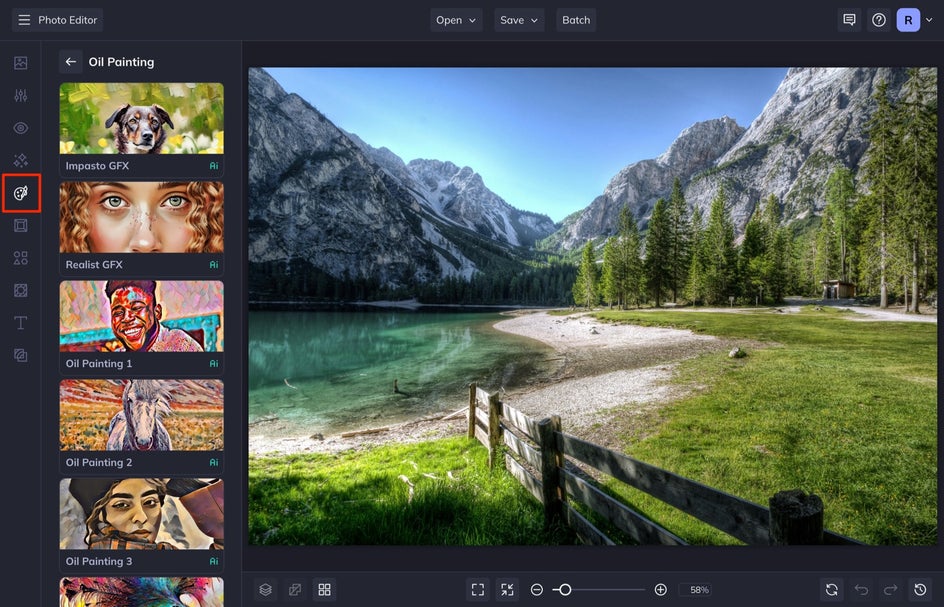The width and height of the screenshot is (944, 607).
Task: Open the Frames sidebar icon
Action: tap(20, 225)
